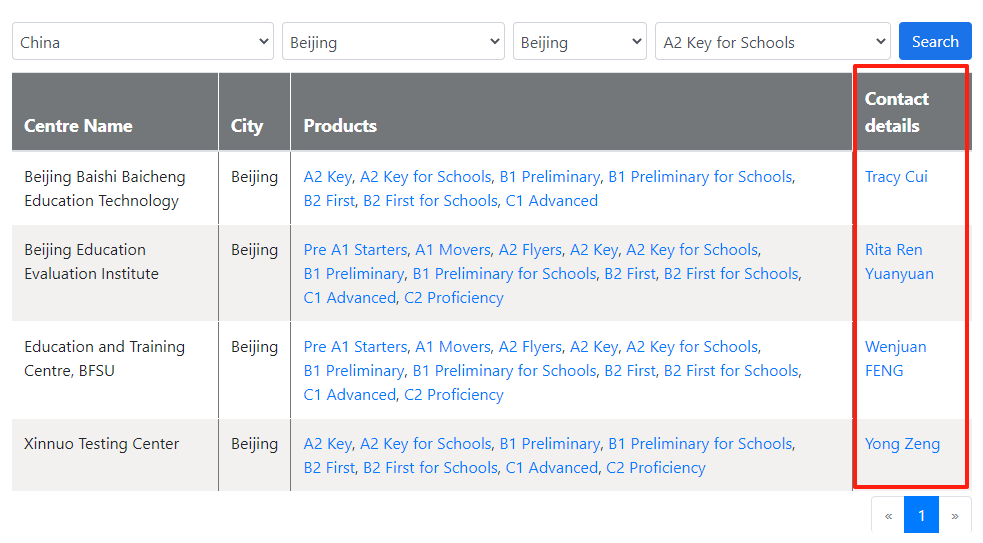
Task: Click C2 Proficiency in BFSU row
Action: [x=454, y=395]
